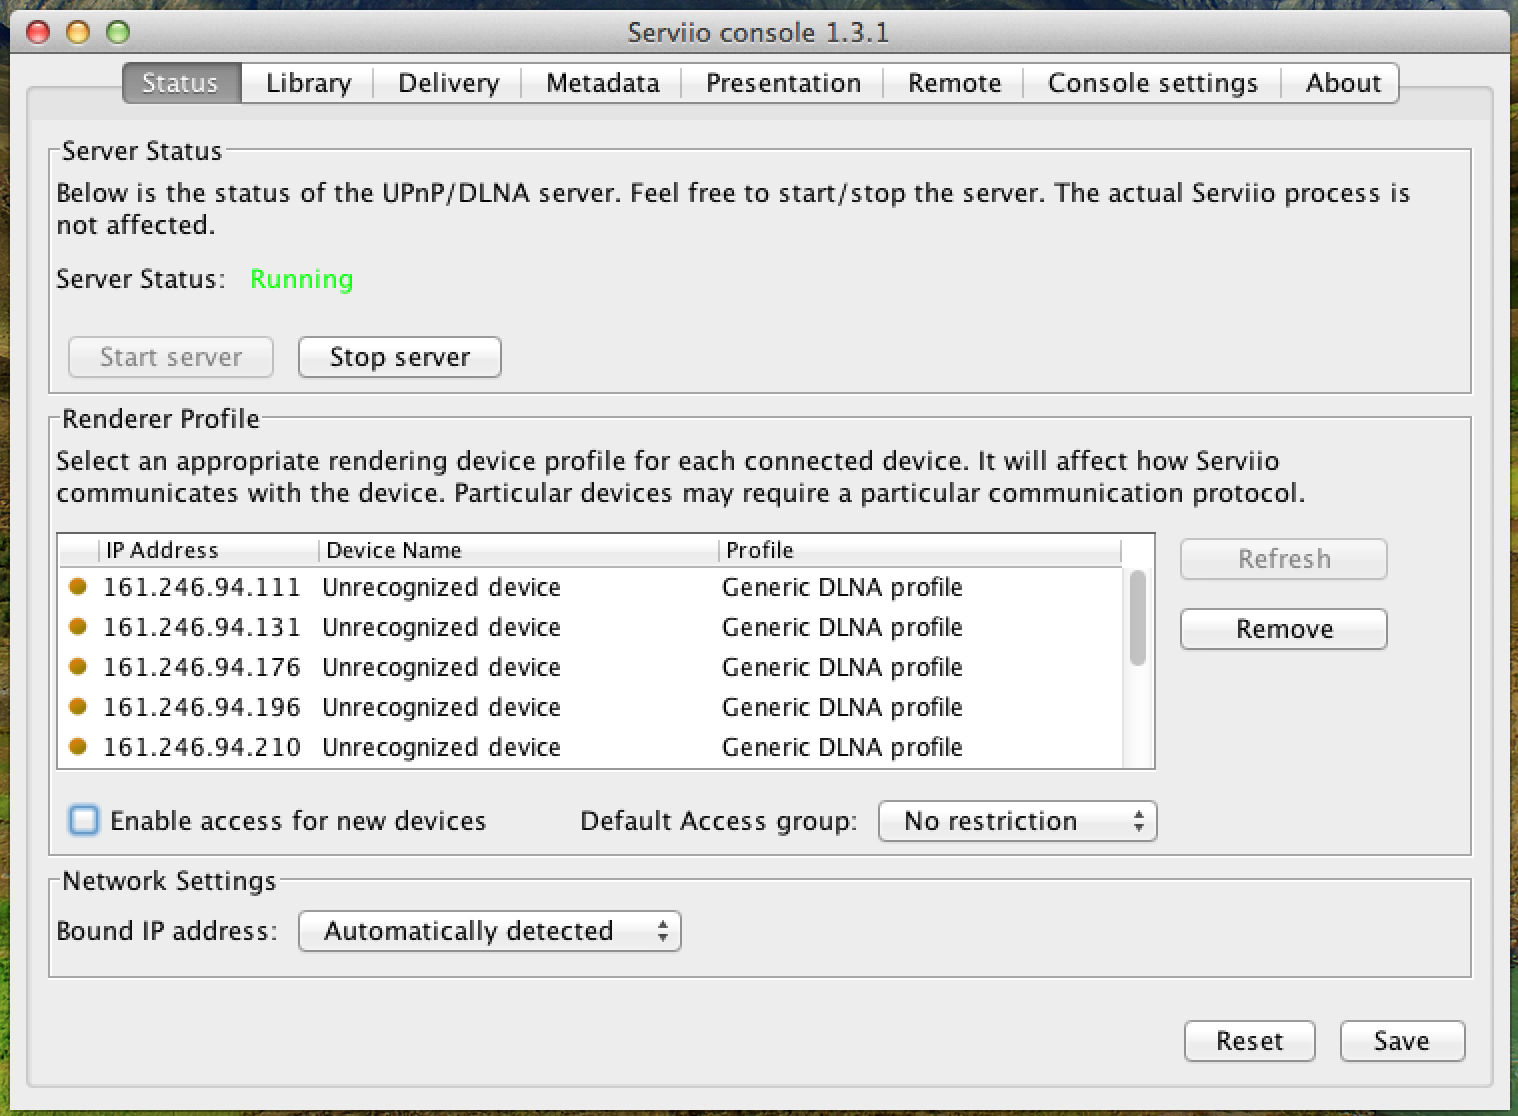Remove the selected renderer device
This screenshot has width=1518, height=1116.
[x=1283, y=629]
